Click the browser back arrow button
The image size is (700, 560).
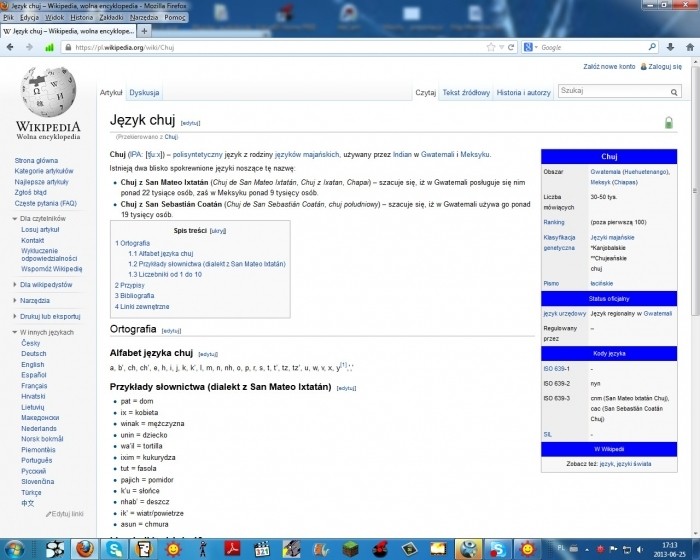pyautogui.click(x=12, y=47)
